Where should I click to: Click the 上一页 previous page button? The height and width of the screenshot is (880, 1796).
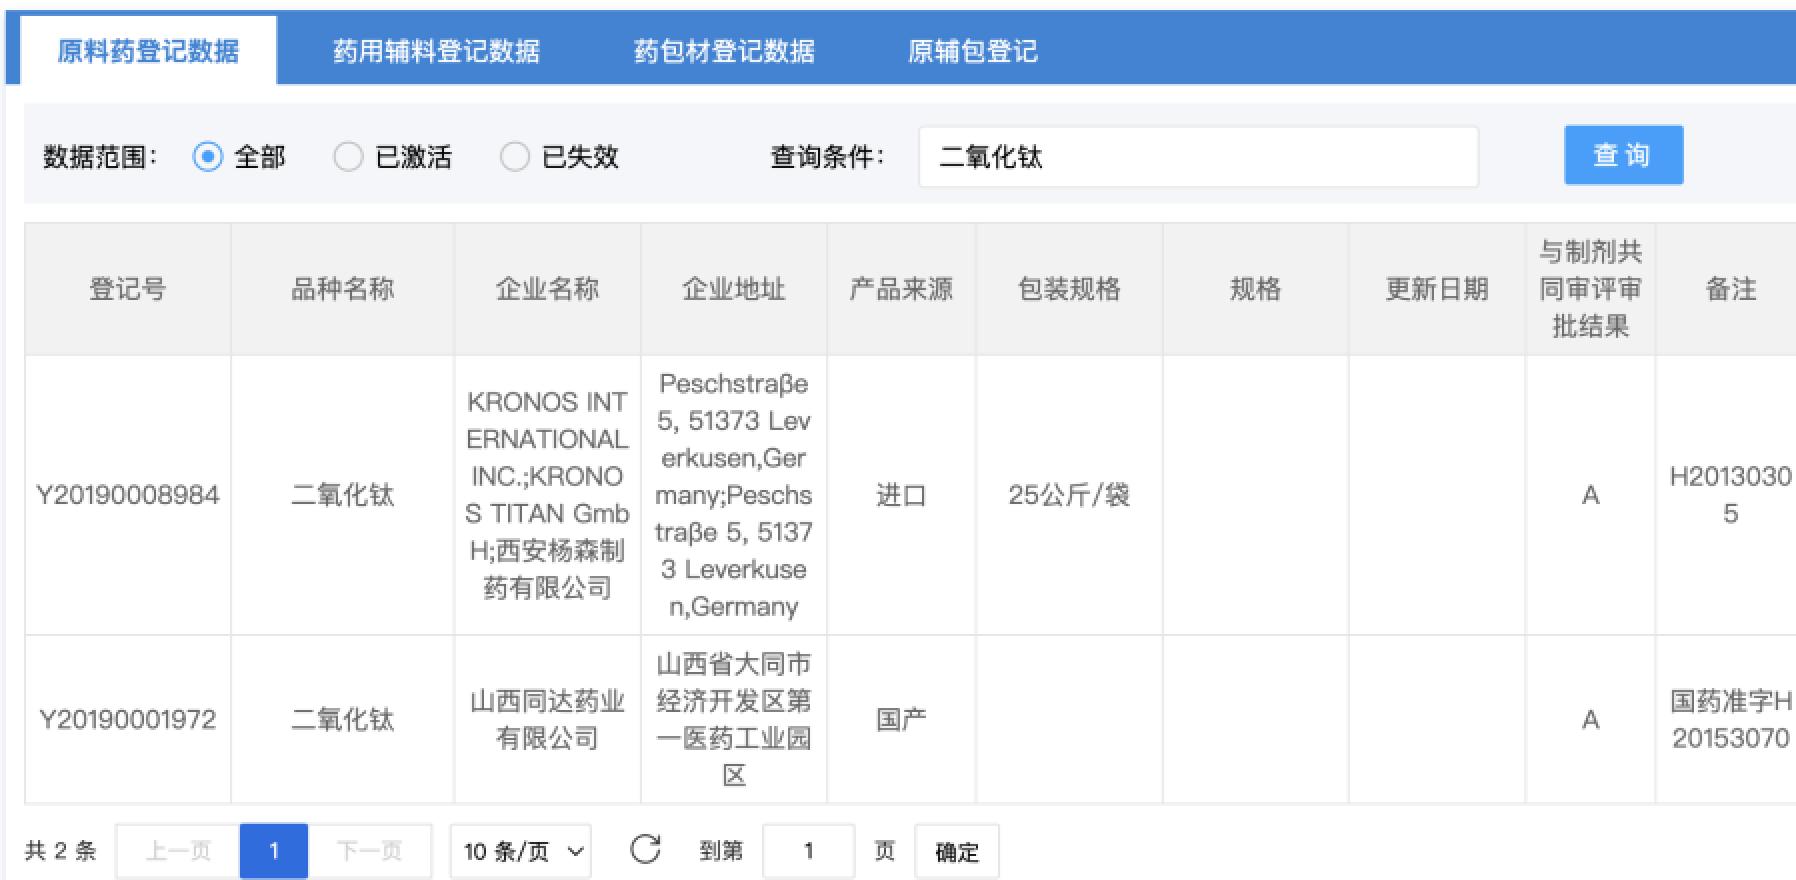178,851
